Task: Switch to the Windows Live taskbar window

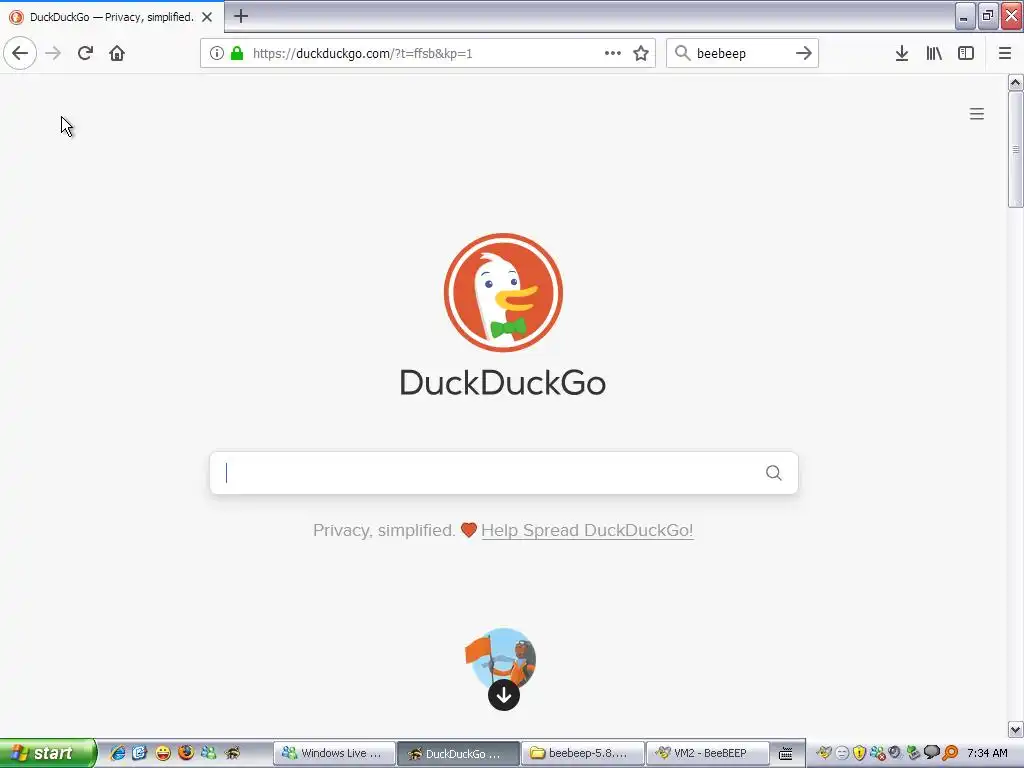Action: pos(334,754)
